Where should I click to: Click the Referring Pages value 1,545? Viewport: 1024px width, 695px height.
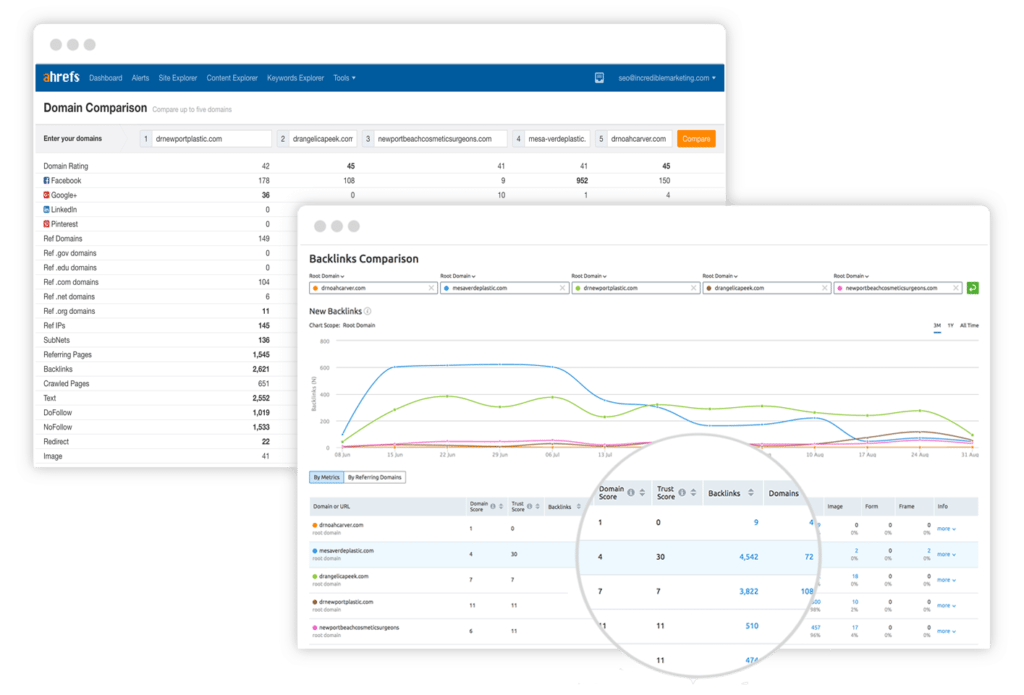click(x=261, y=355)
